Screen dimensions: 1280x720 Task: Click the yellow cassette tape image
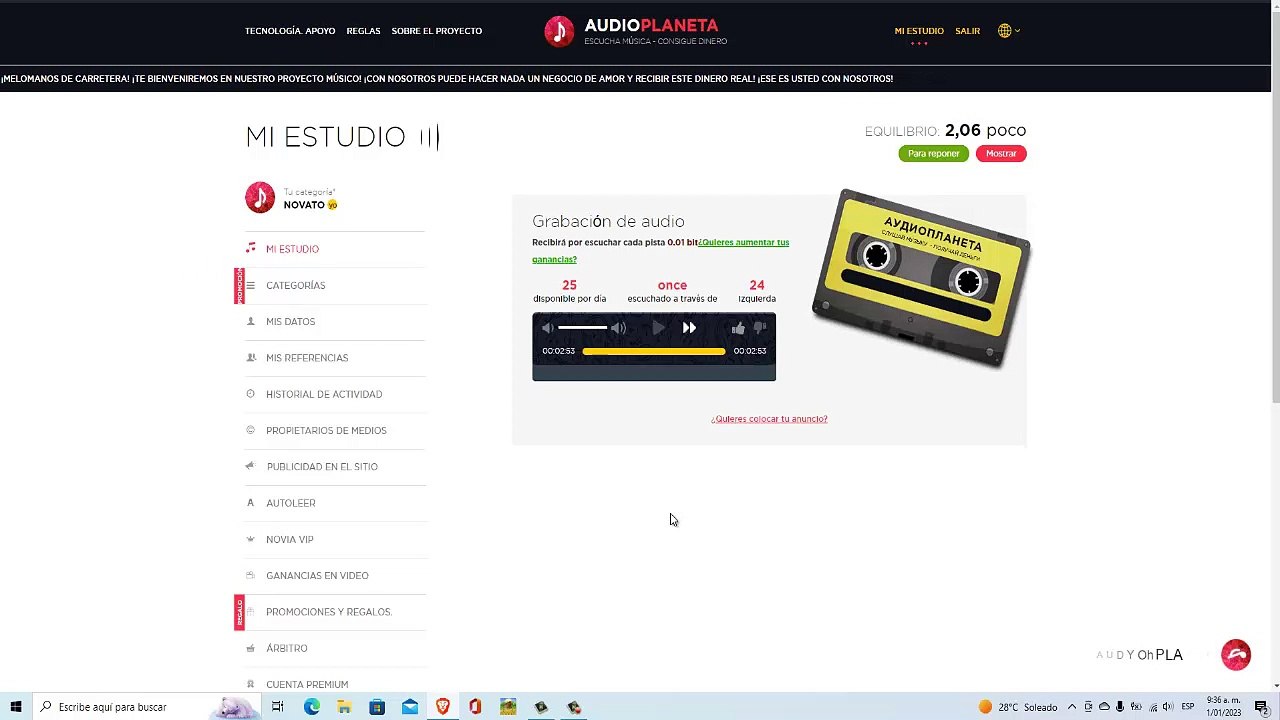click(x=921, y=278)
